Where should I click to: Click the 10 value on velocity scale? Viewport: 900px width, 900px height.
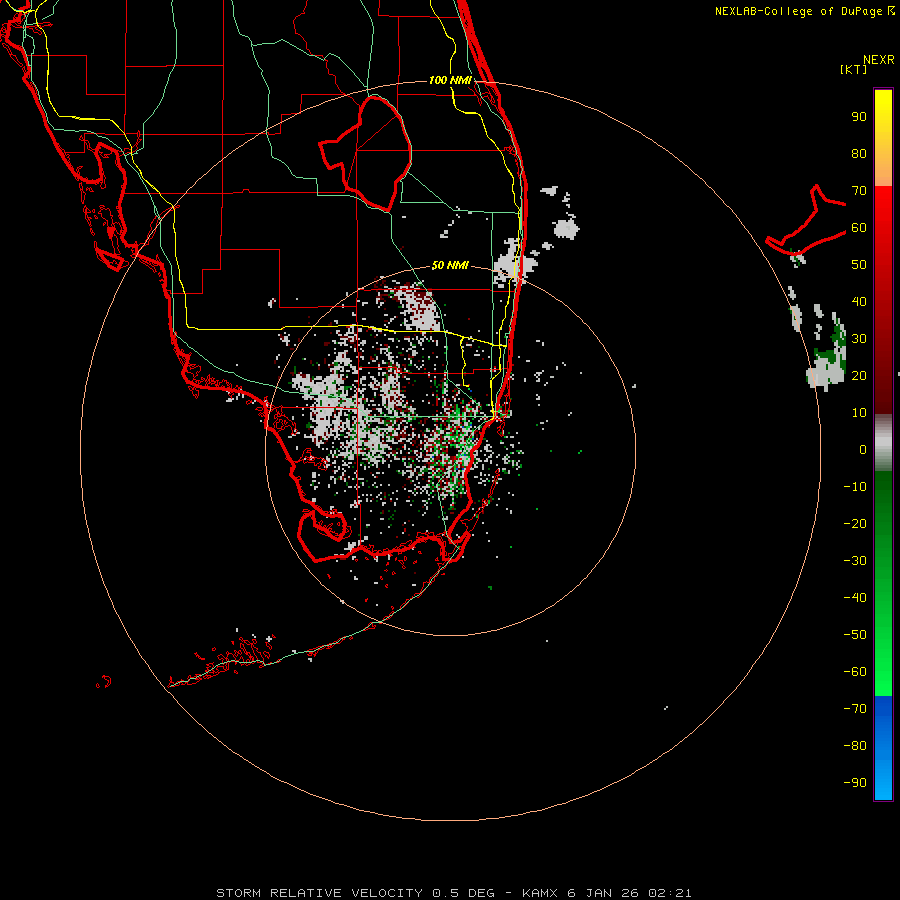tap(859, 413)
